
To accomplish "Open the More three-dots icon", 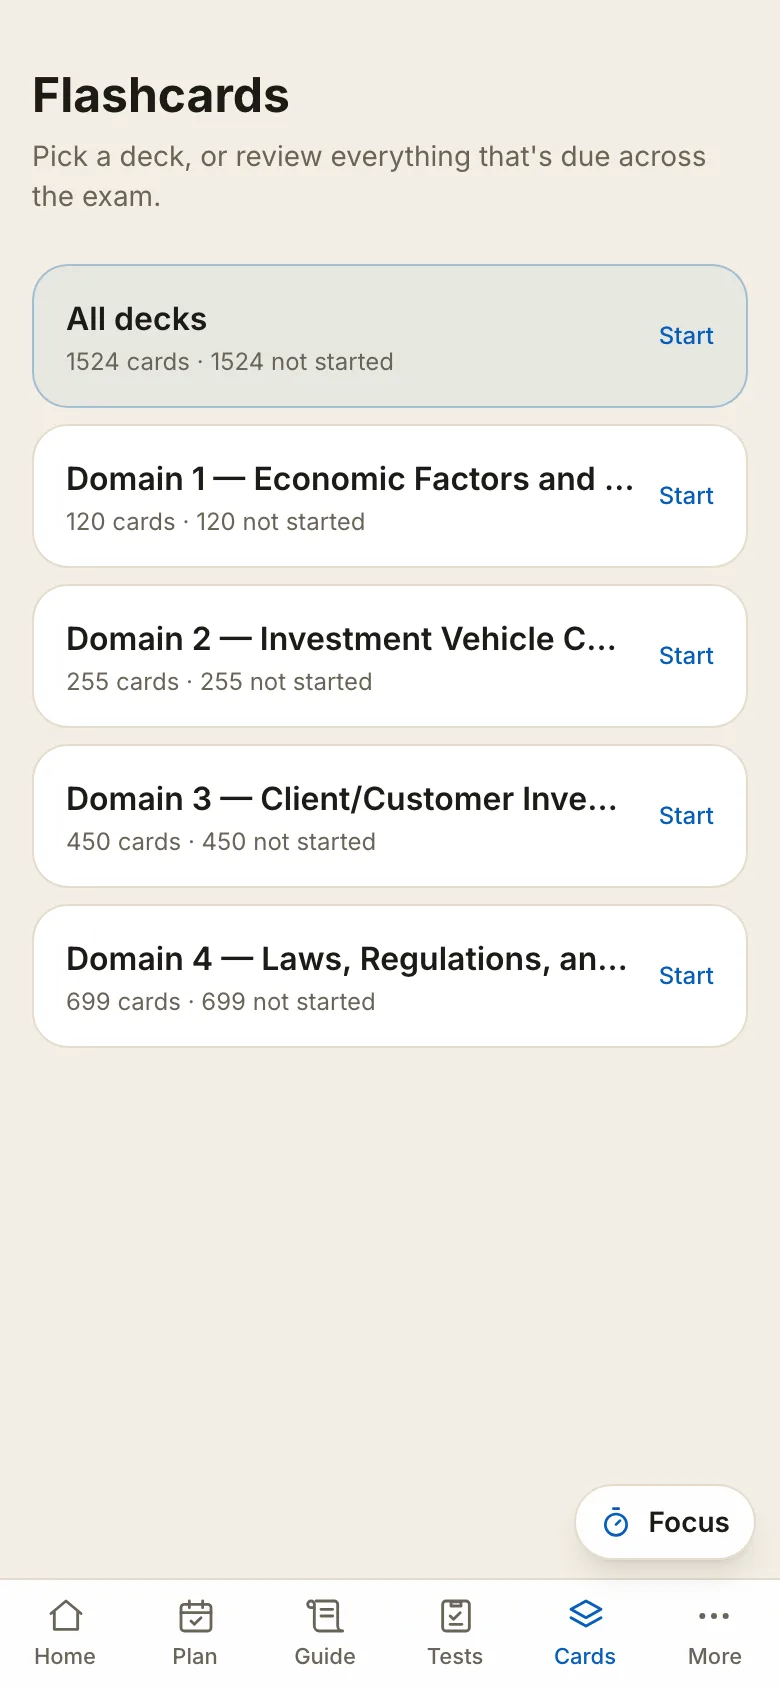I will pyautogui.click(x=714, y=1616).
